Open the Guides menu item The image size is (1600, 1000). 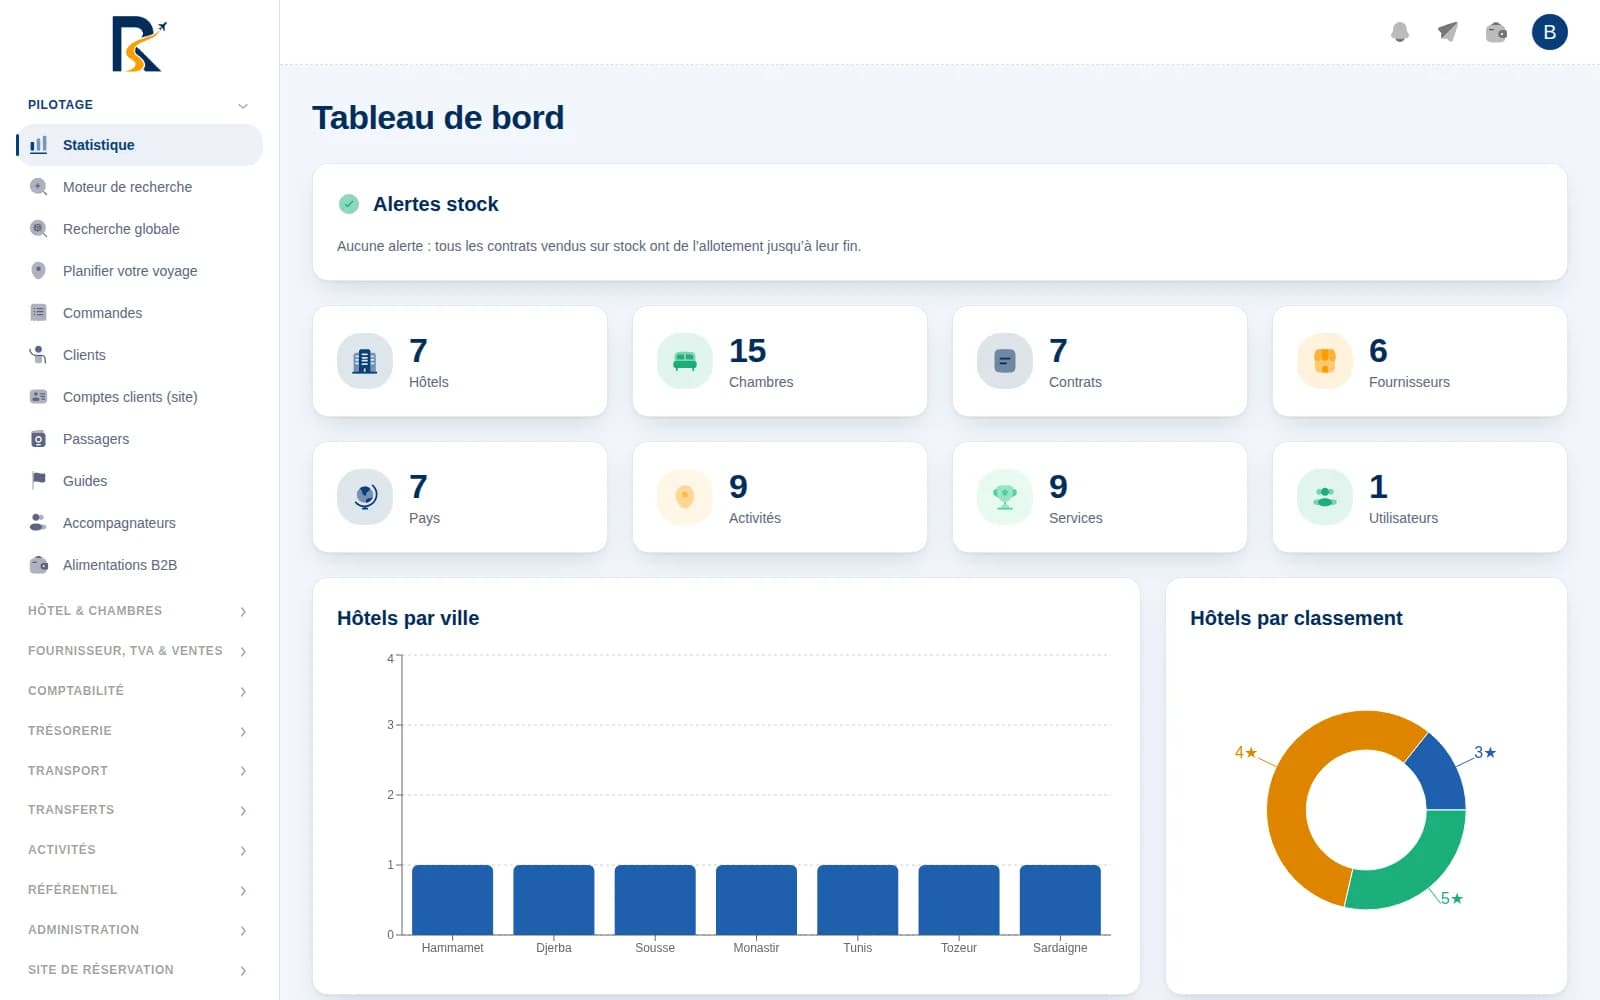point(139,481)
